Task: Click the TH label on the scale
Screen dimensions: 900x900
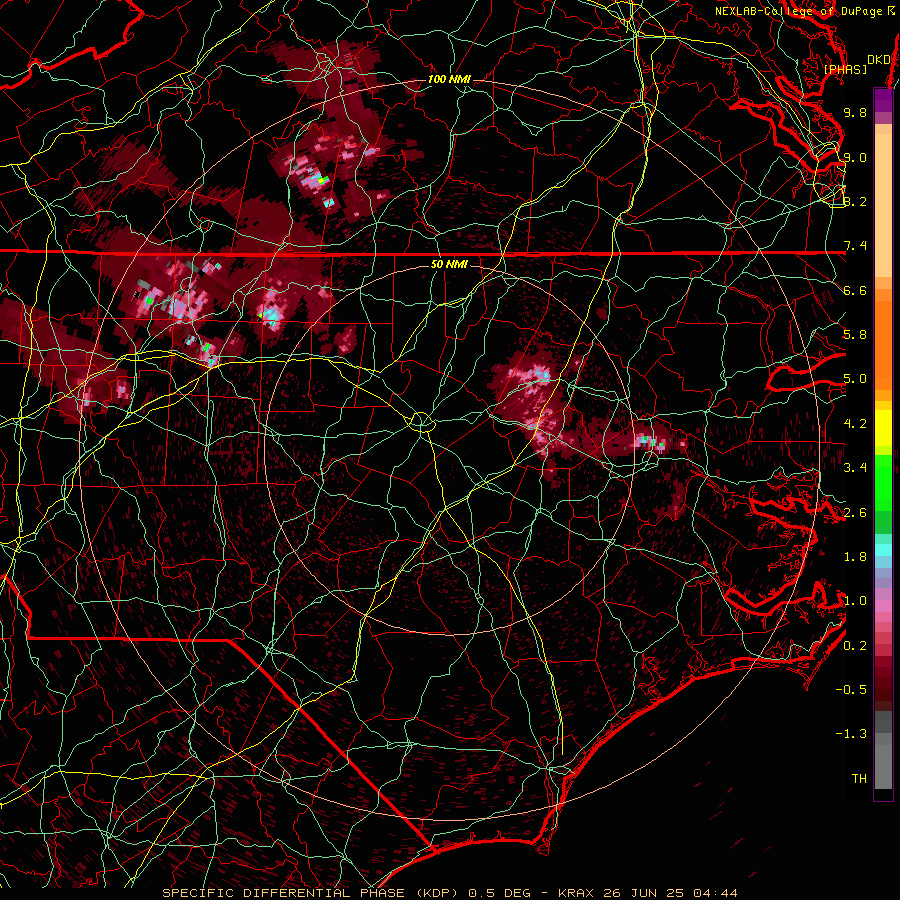Action: (859, 779)
